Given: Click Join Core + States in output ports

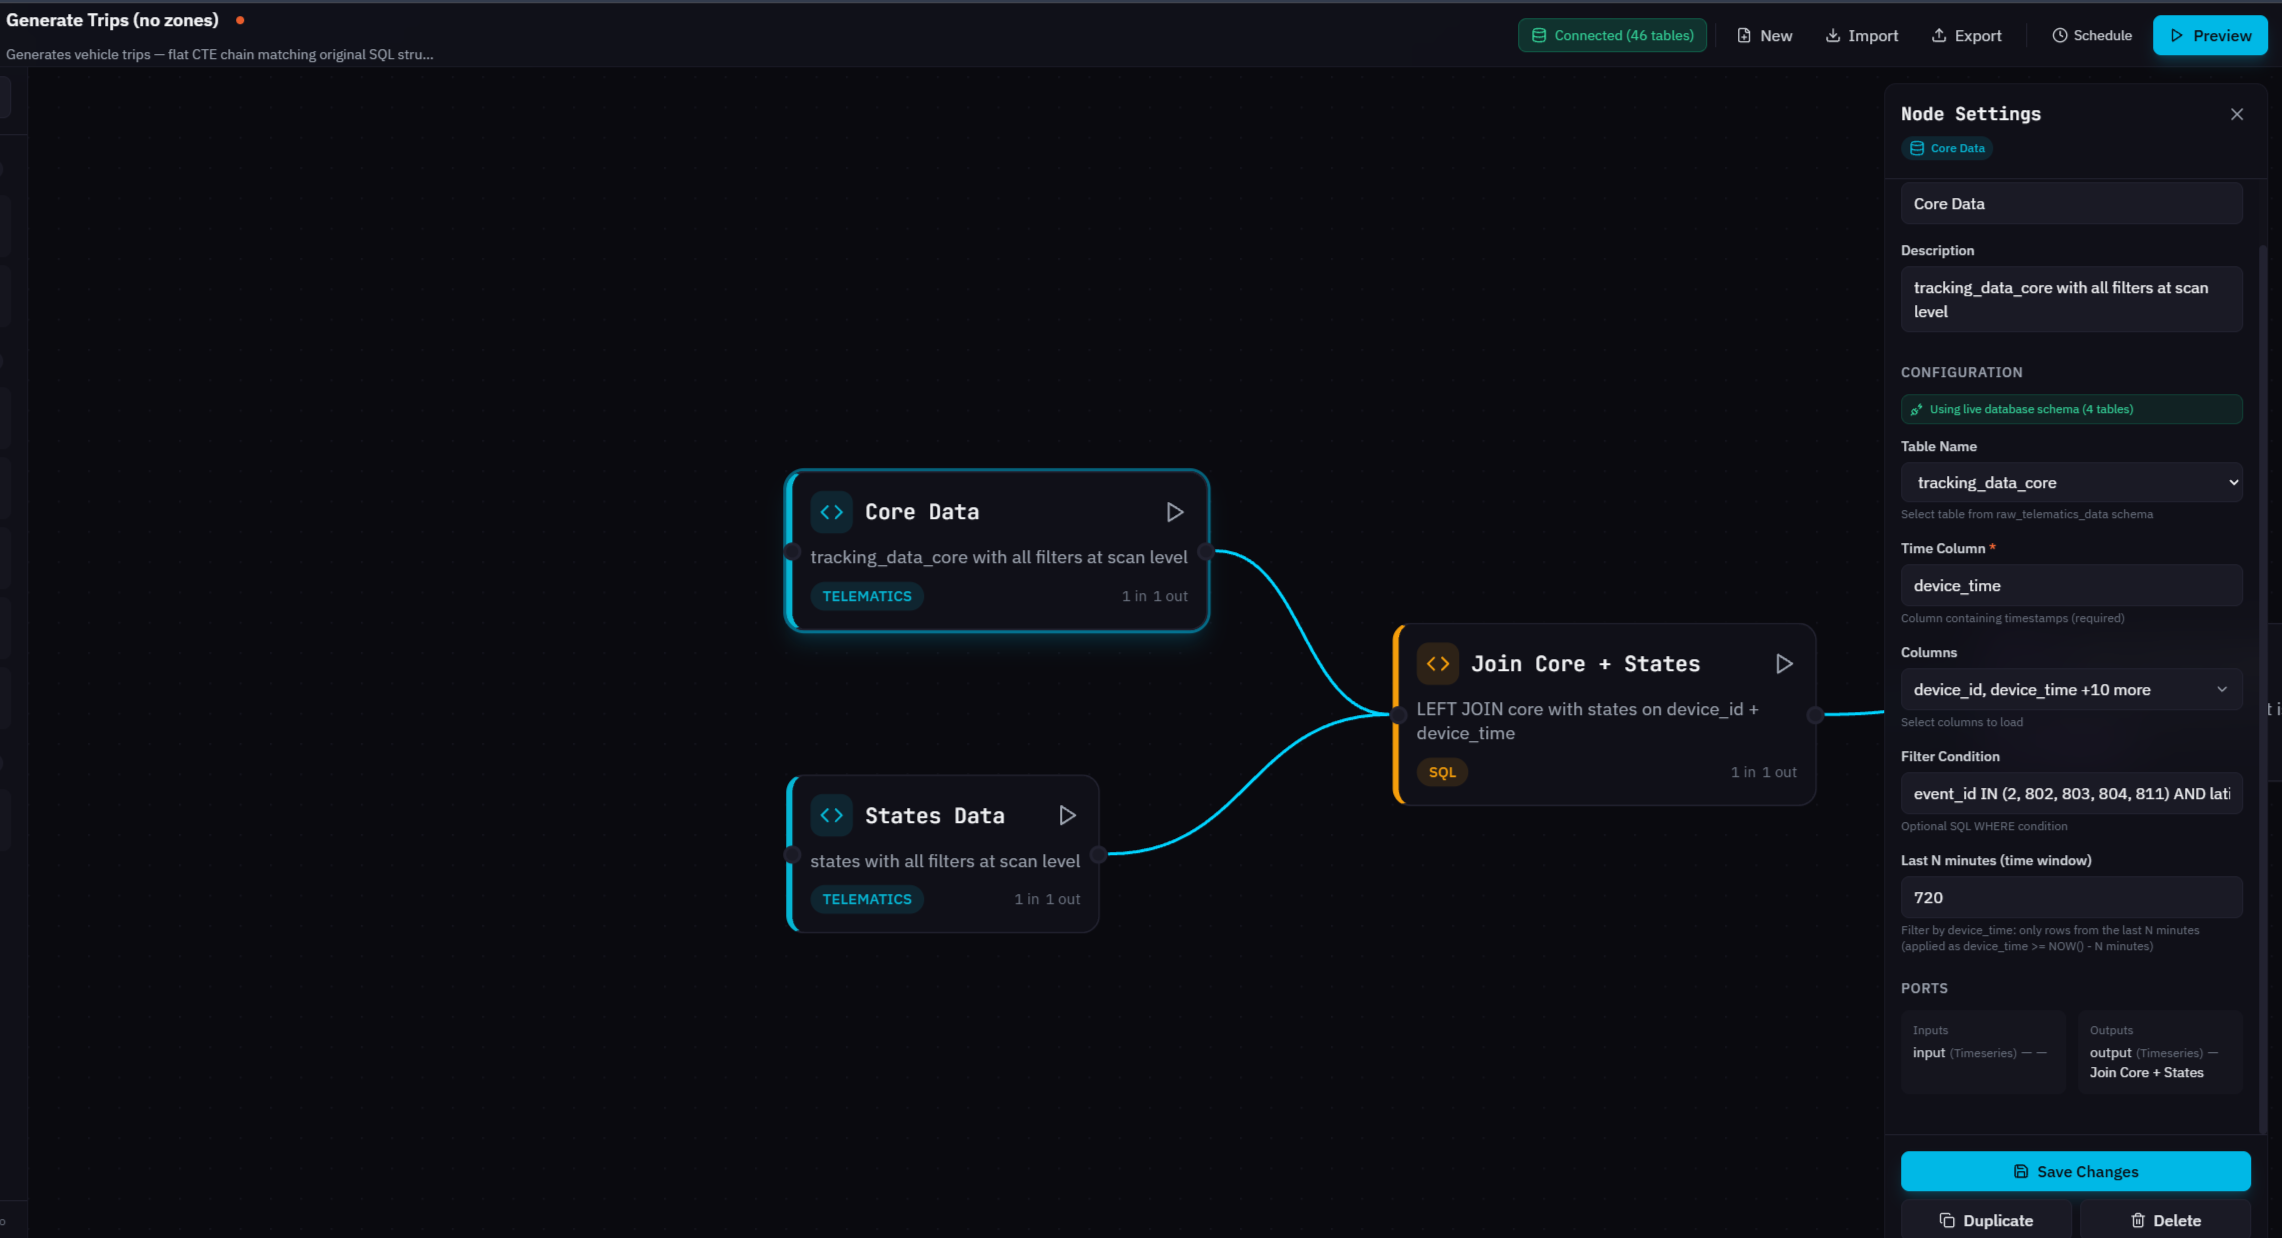Looking at the screenshot, I should point(2146,1072).
